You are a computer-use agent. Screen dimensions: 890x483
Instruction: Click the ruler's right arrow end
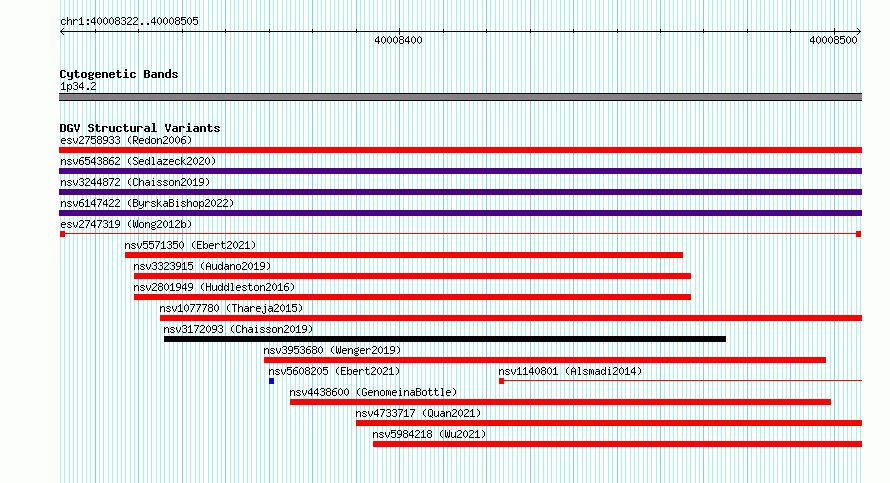click(x=858, y=31)
